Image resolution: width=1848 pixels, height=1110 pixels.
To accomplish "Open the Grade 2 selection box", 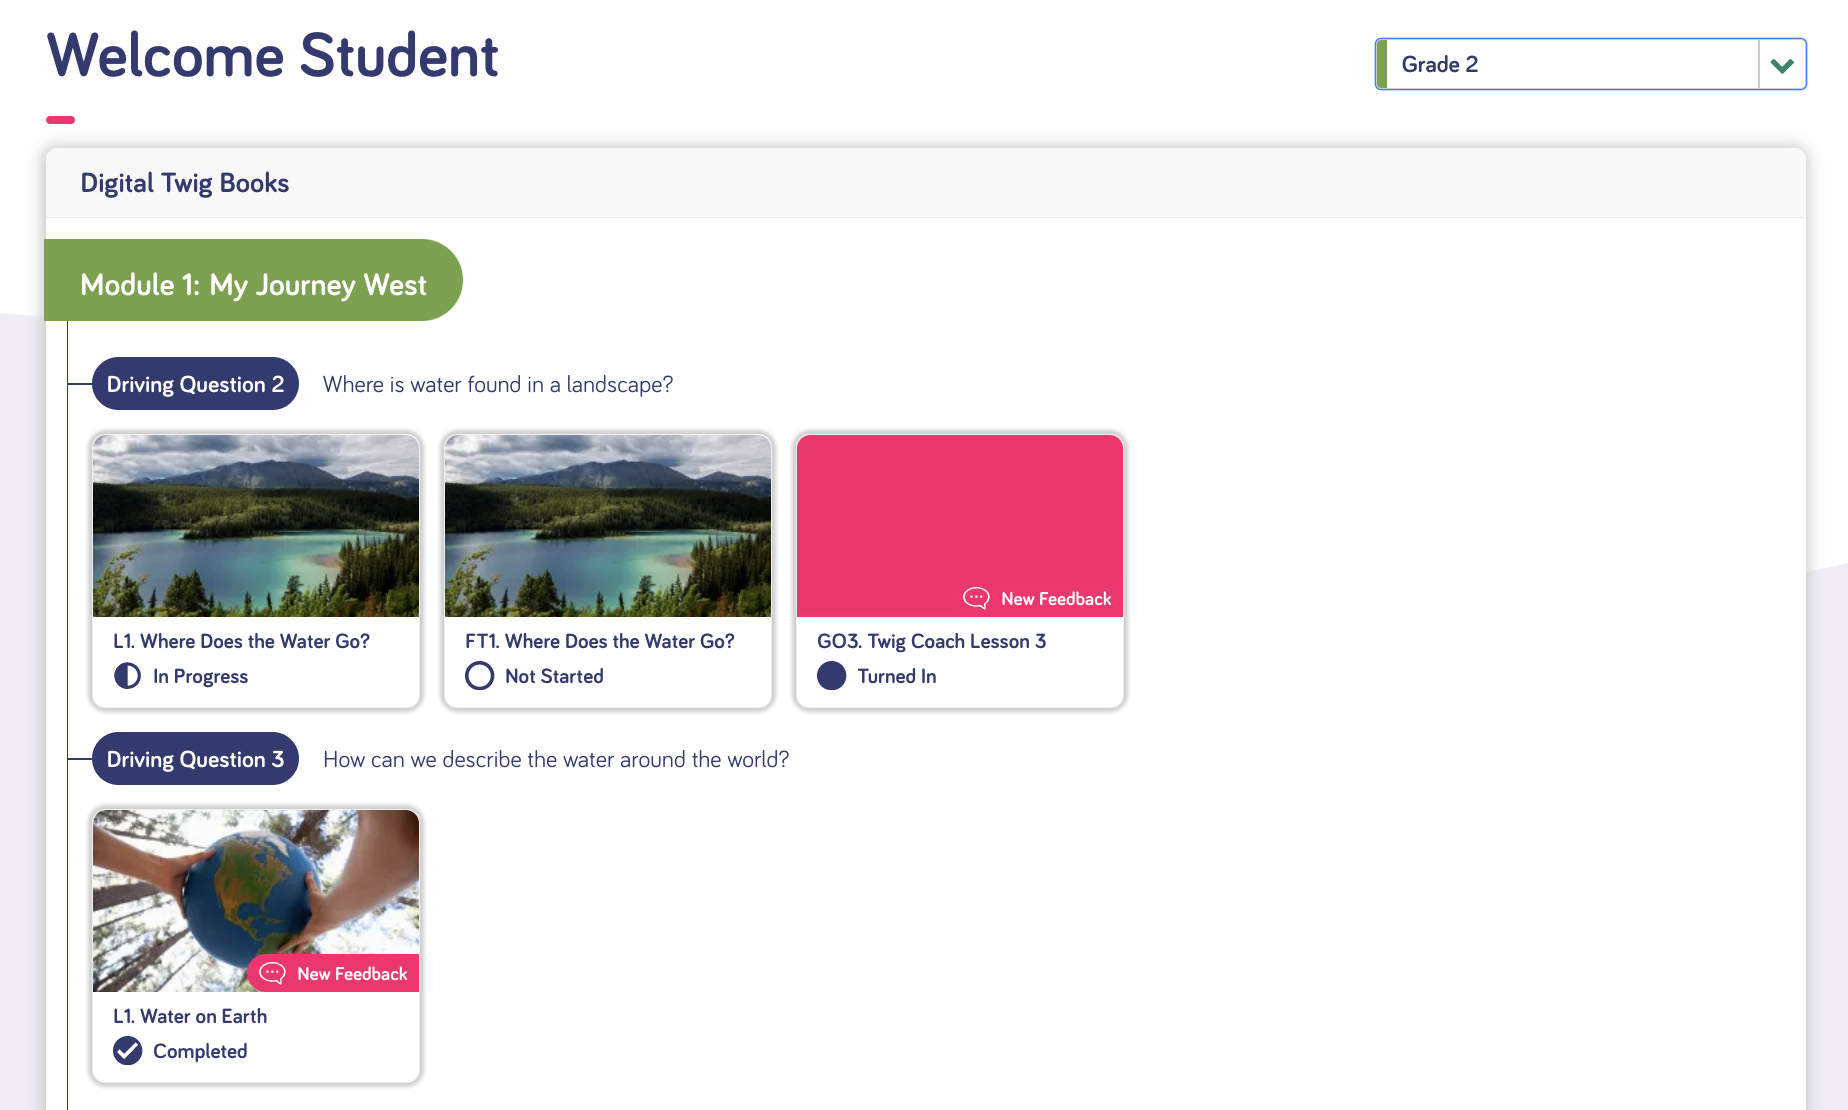I will tap(1566, 65).
